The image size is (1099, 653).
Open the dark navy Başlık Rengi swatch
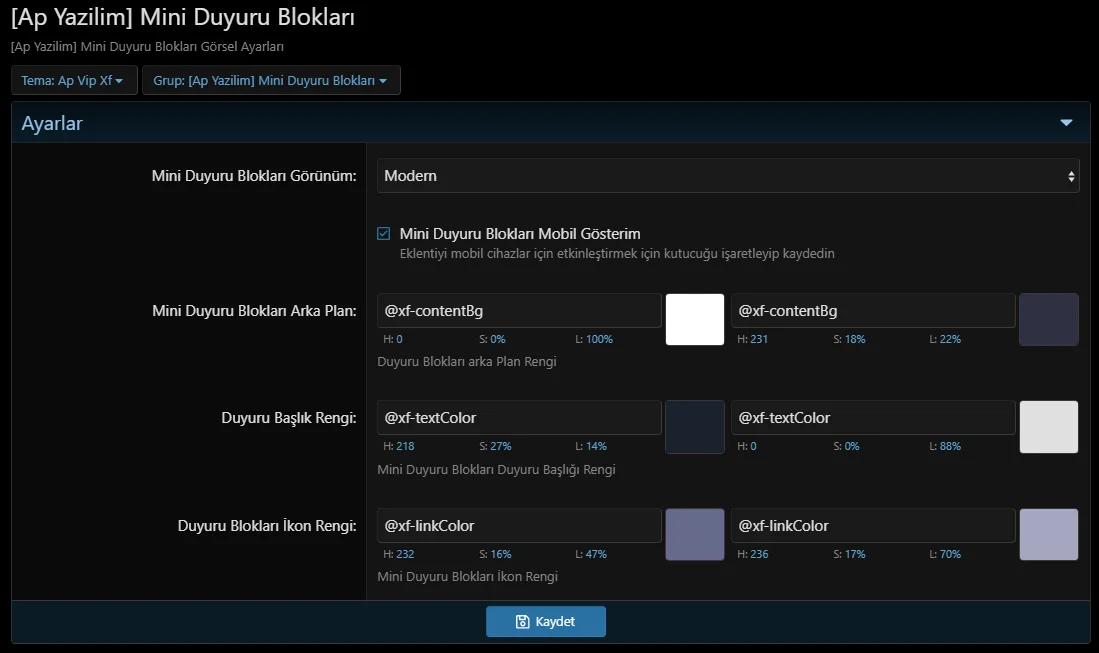click(x=695, y=427)
